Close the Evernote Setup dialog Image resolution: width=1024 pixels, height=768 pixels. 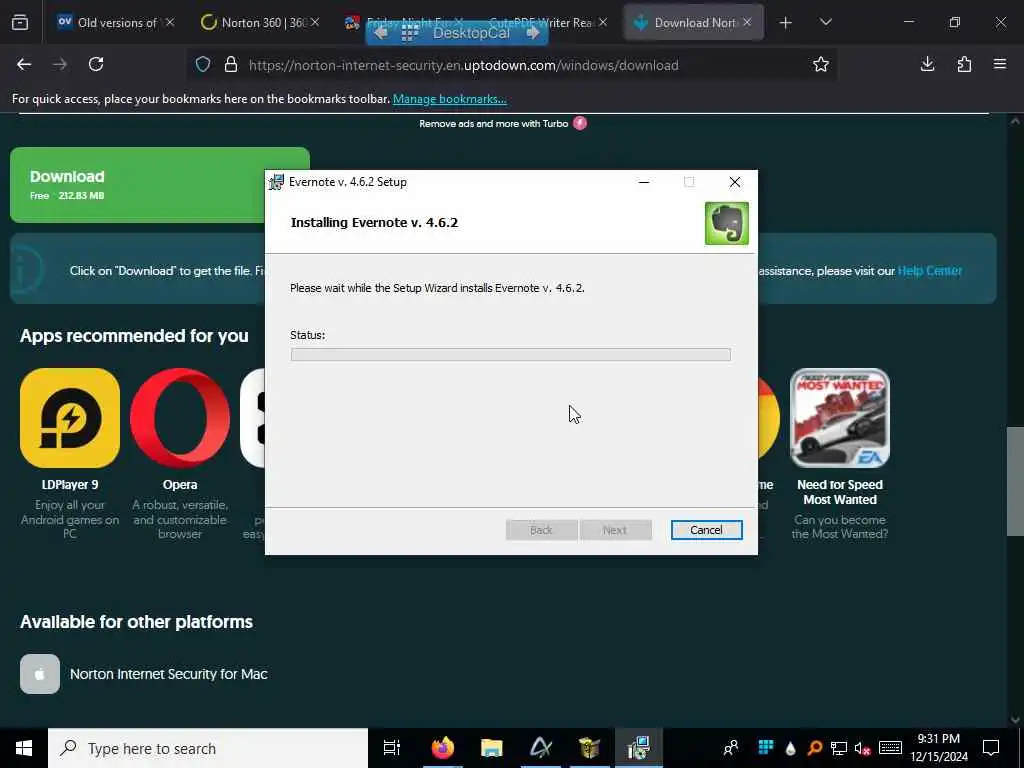[735, 182]
